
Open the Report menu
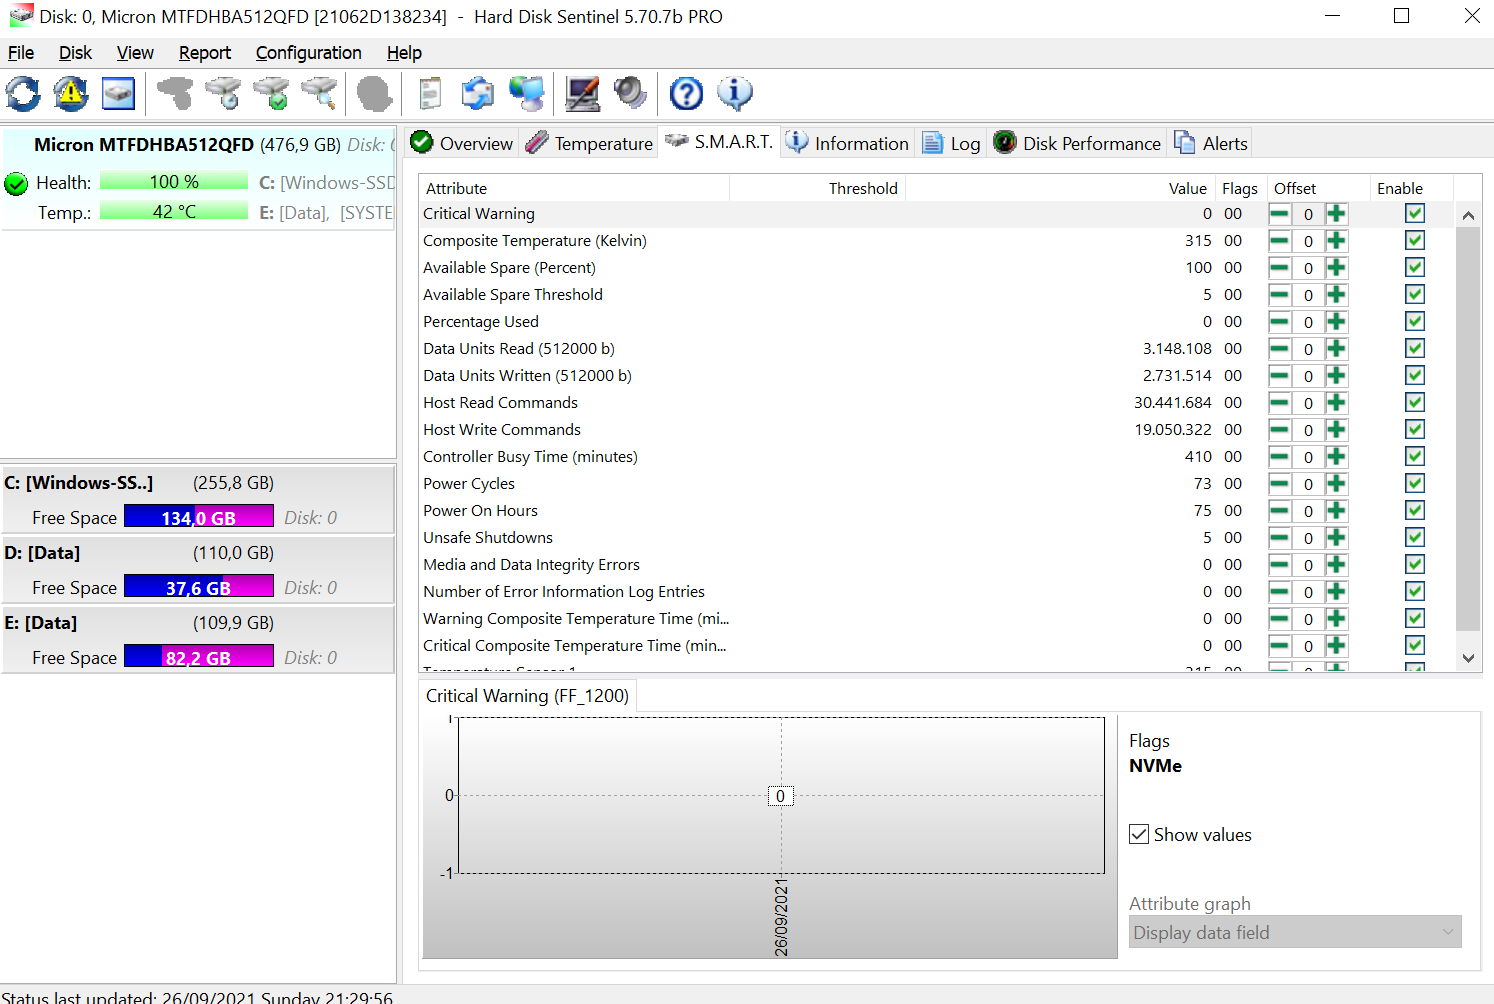click(205, 53)
